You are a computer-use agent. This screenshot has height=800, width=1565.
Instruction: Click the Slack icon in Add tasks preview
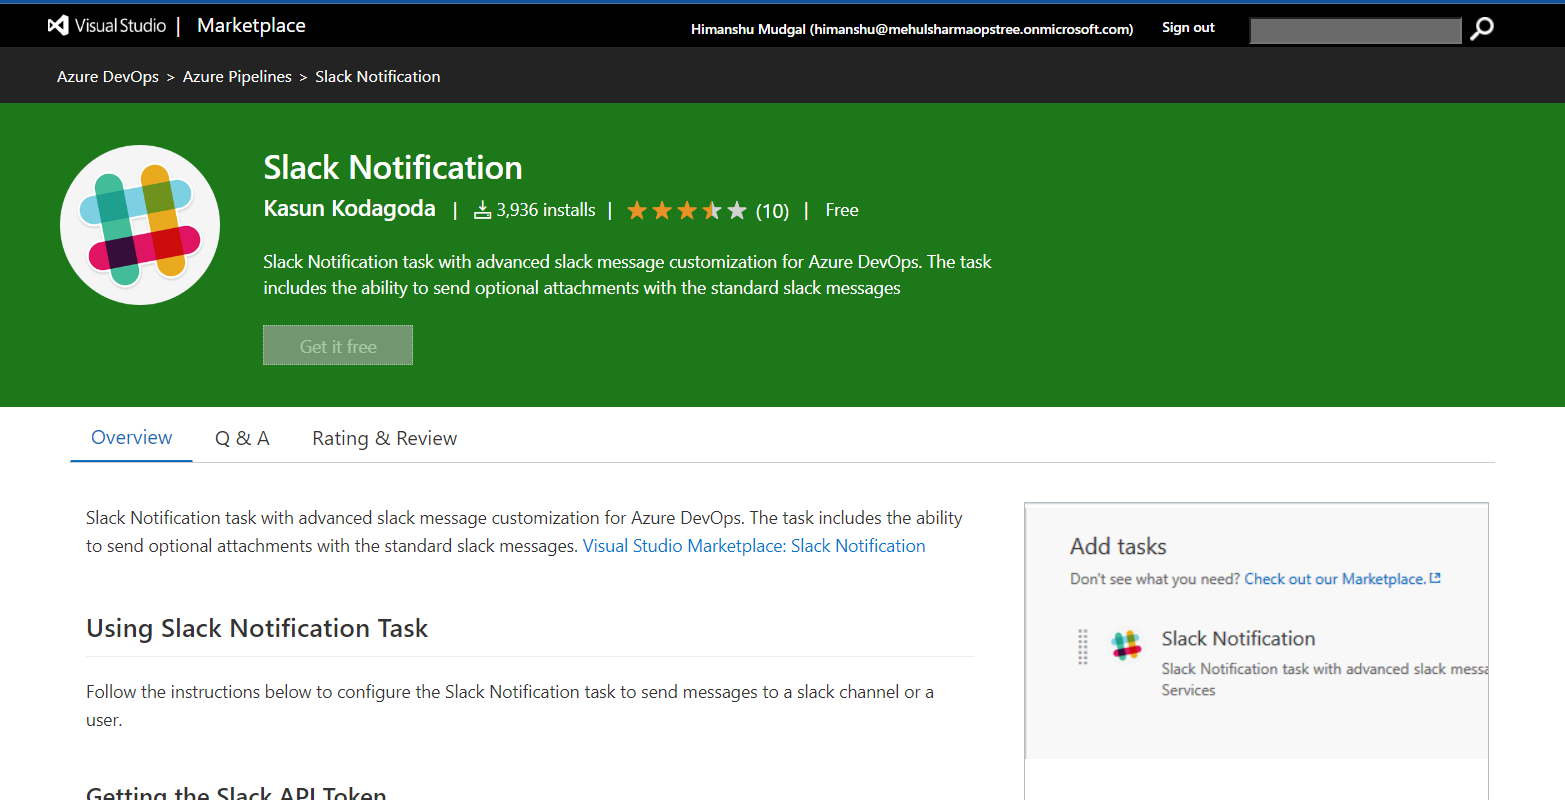[1126, 646]
